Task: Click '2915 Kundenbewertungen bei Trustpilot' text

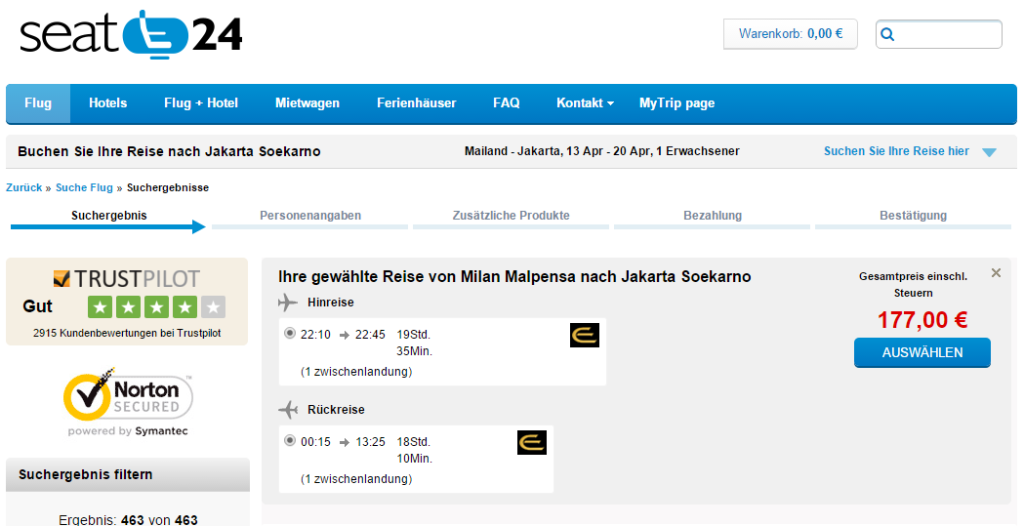Action: click(127, 333)
